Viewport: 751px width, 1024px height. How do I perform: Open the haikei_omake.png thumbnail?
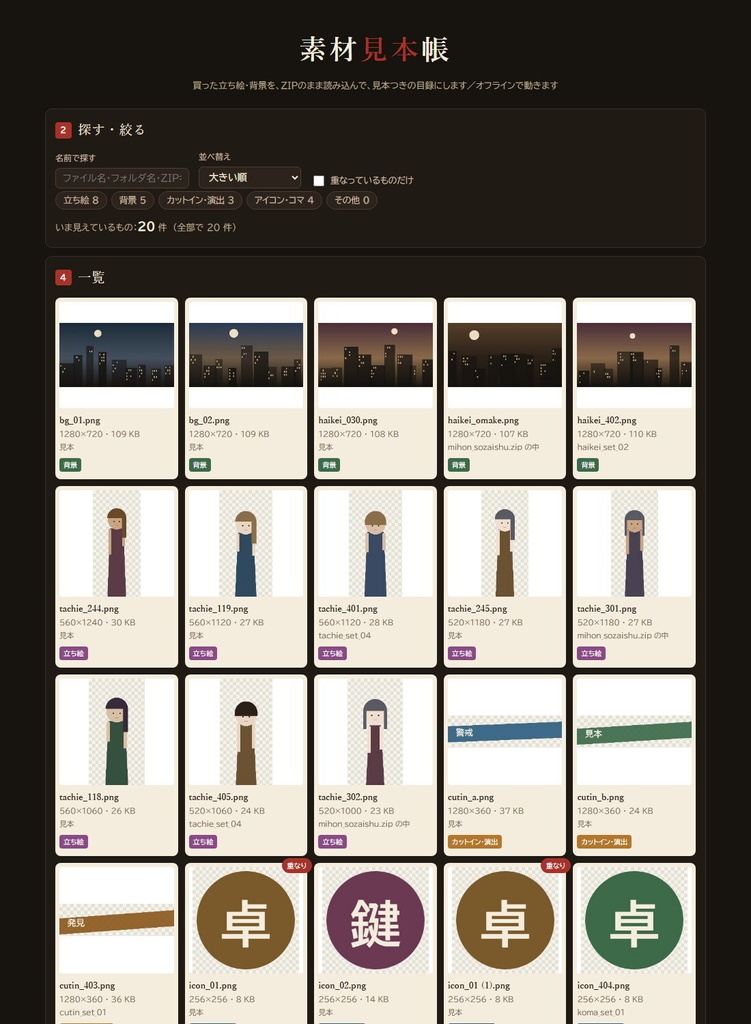[505, 355]
